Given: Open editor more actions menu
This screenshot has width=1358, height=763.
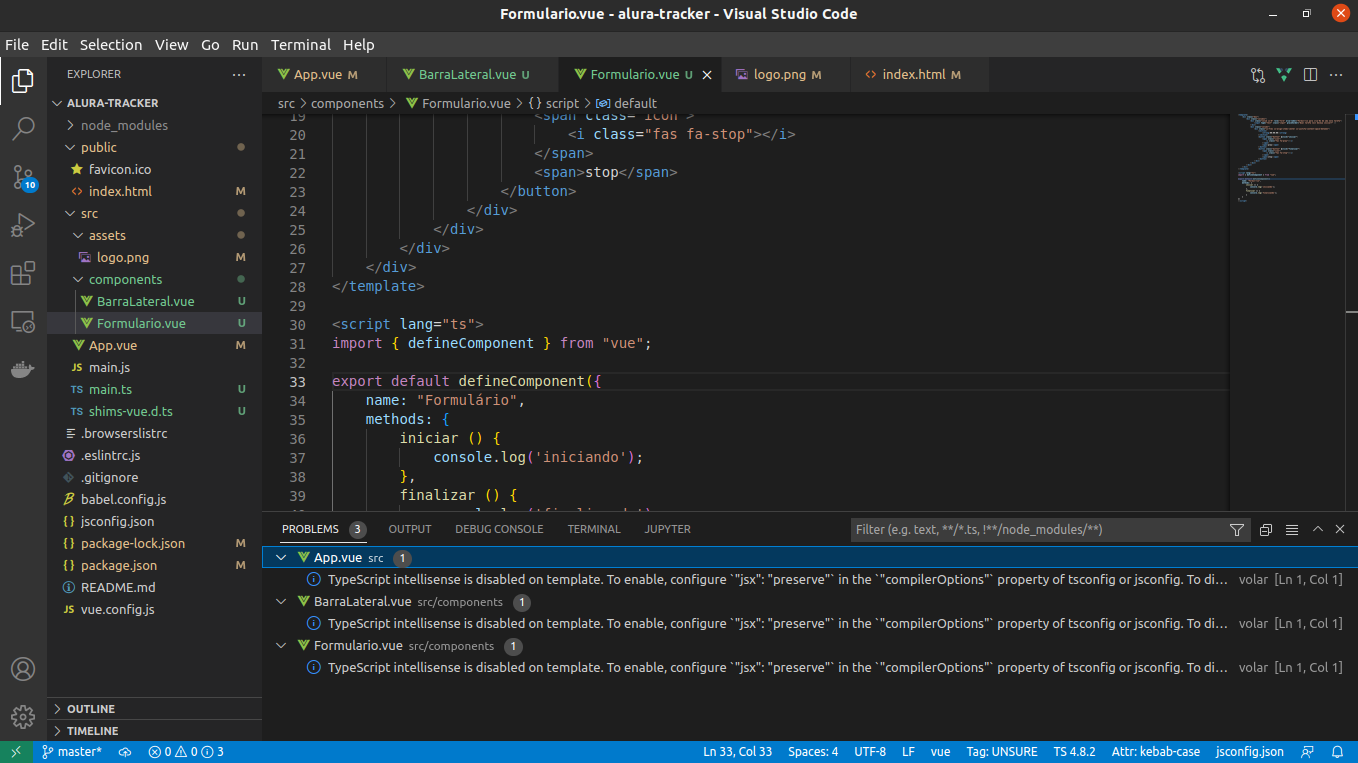Looking at the screenshot, I should (x=1336, y=75).
